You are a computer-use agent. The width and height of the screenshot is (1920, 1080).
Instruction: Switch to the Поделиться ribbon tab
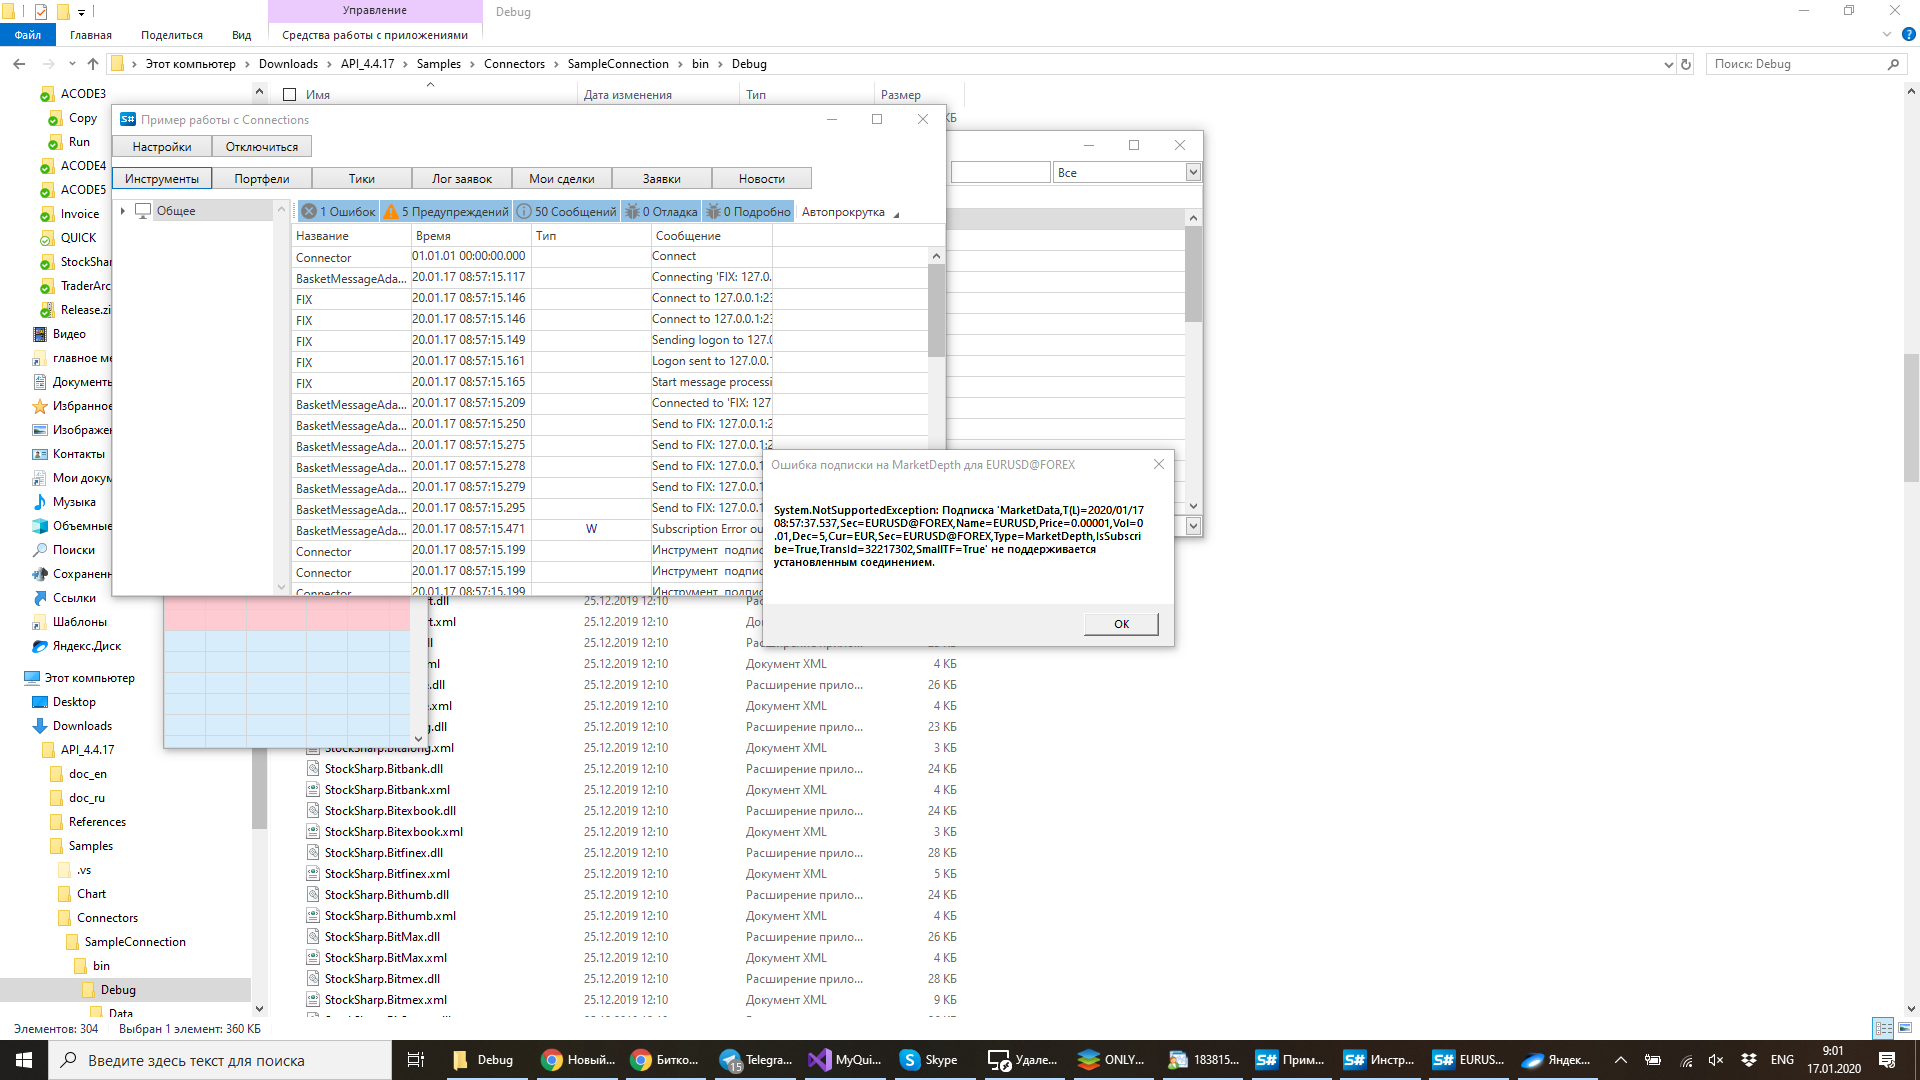(171, 35)
